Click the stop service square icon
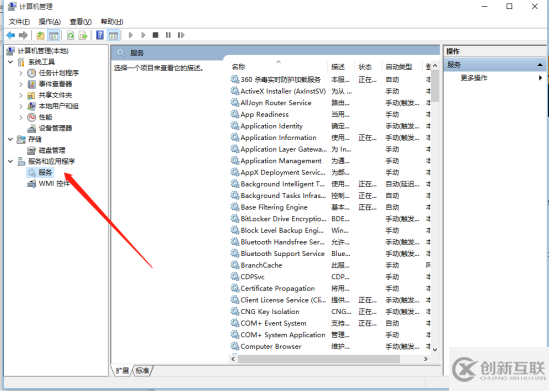 (155, 35)
